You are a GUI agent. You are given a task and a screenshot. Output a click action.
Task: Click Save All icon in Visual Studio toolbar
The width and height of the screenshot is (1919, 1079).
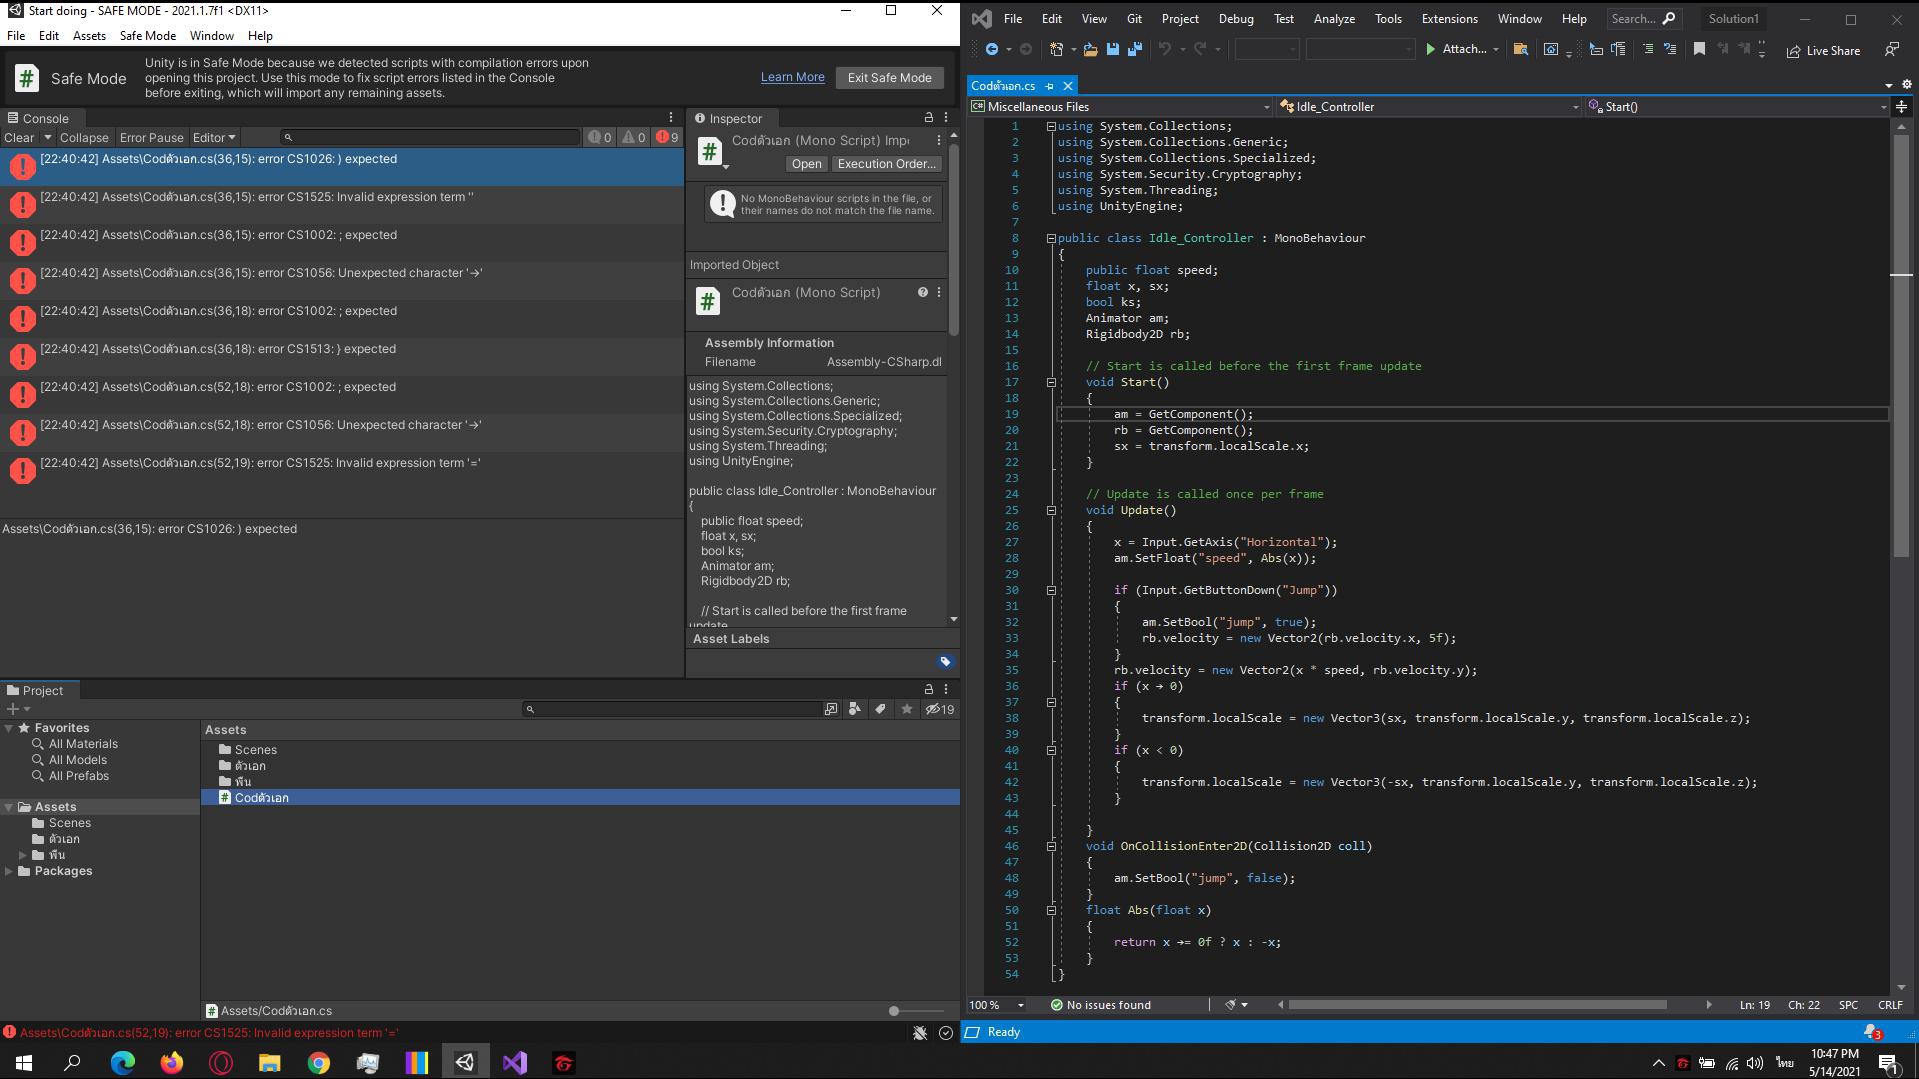(1135, 49)
